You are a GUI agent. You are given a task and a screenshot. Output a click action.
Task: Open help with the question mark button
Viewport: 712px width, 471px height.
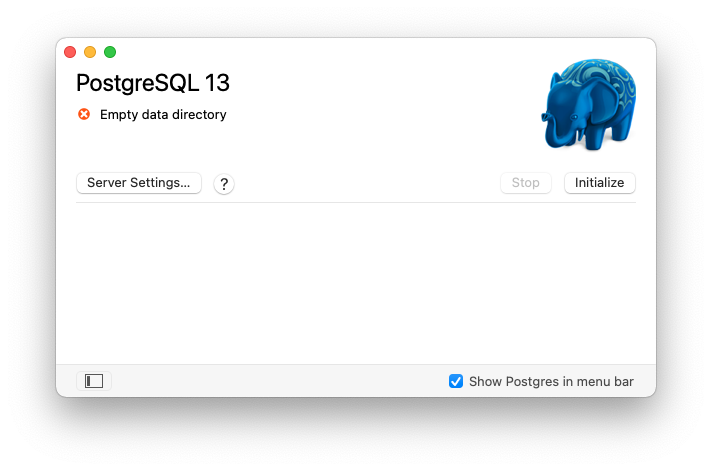[x=224, y=184]
